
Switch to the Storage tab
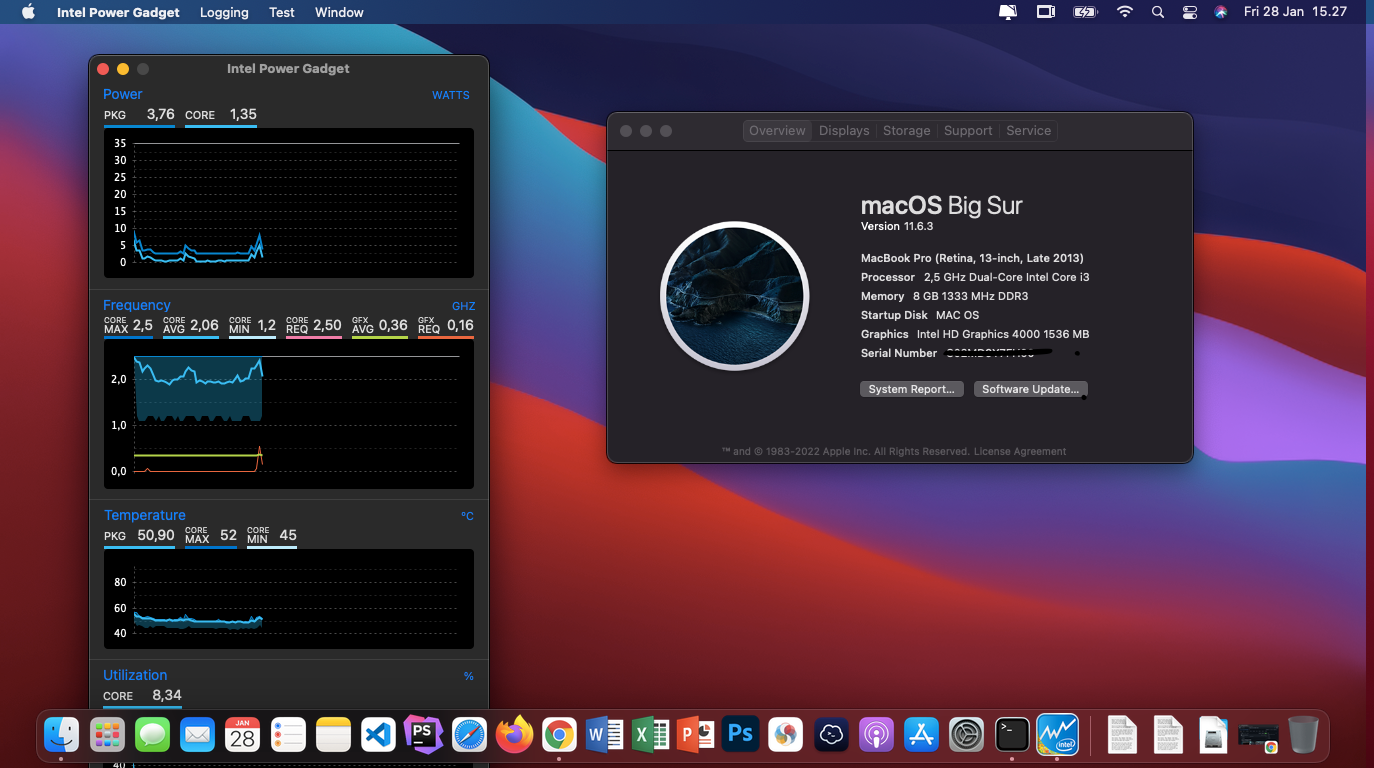906,130
